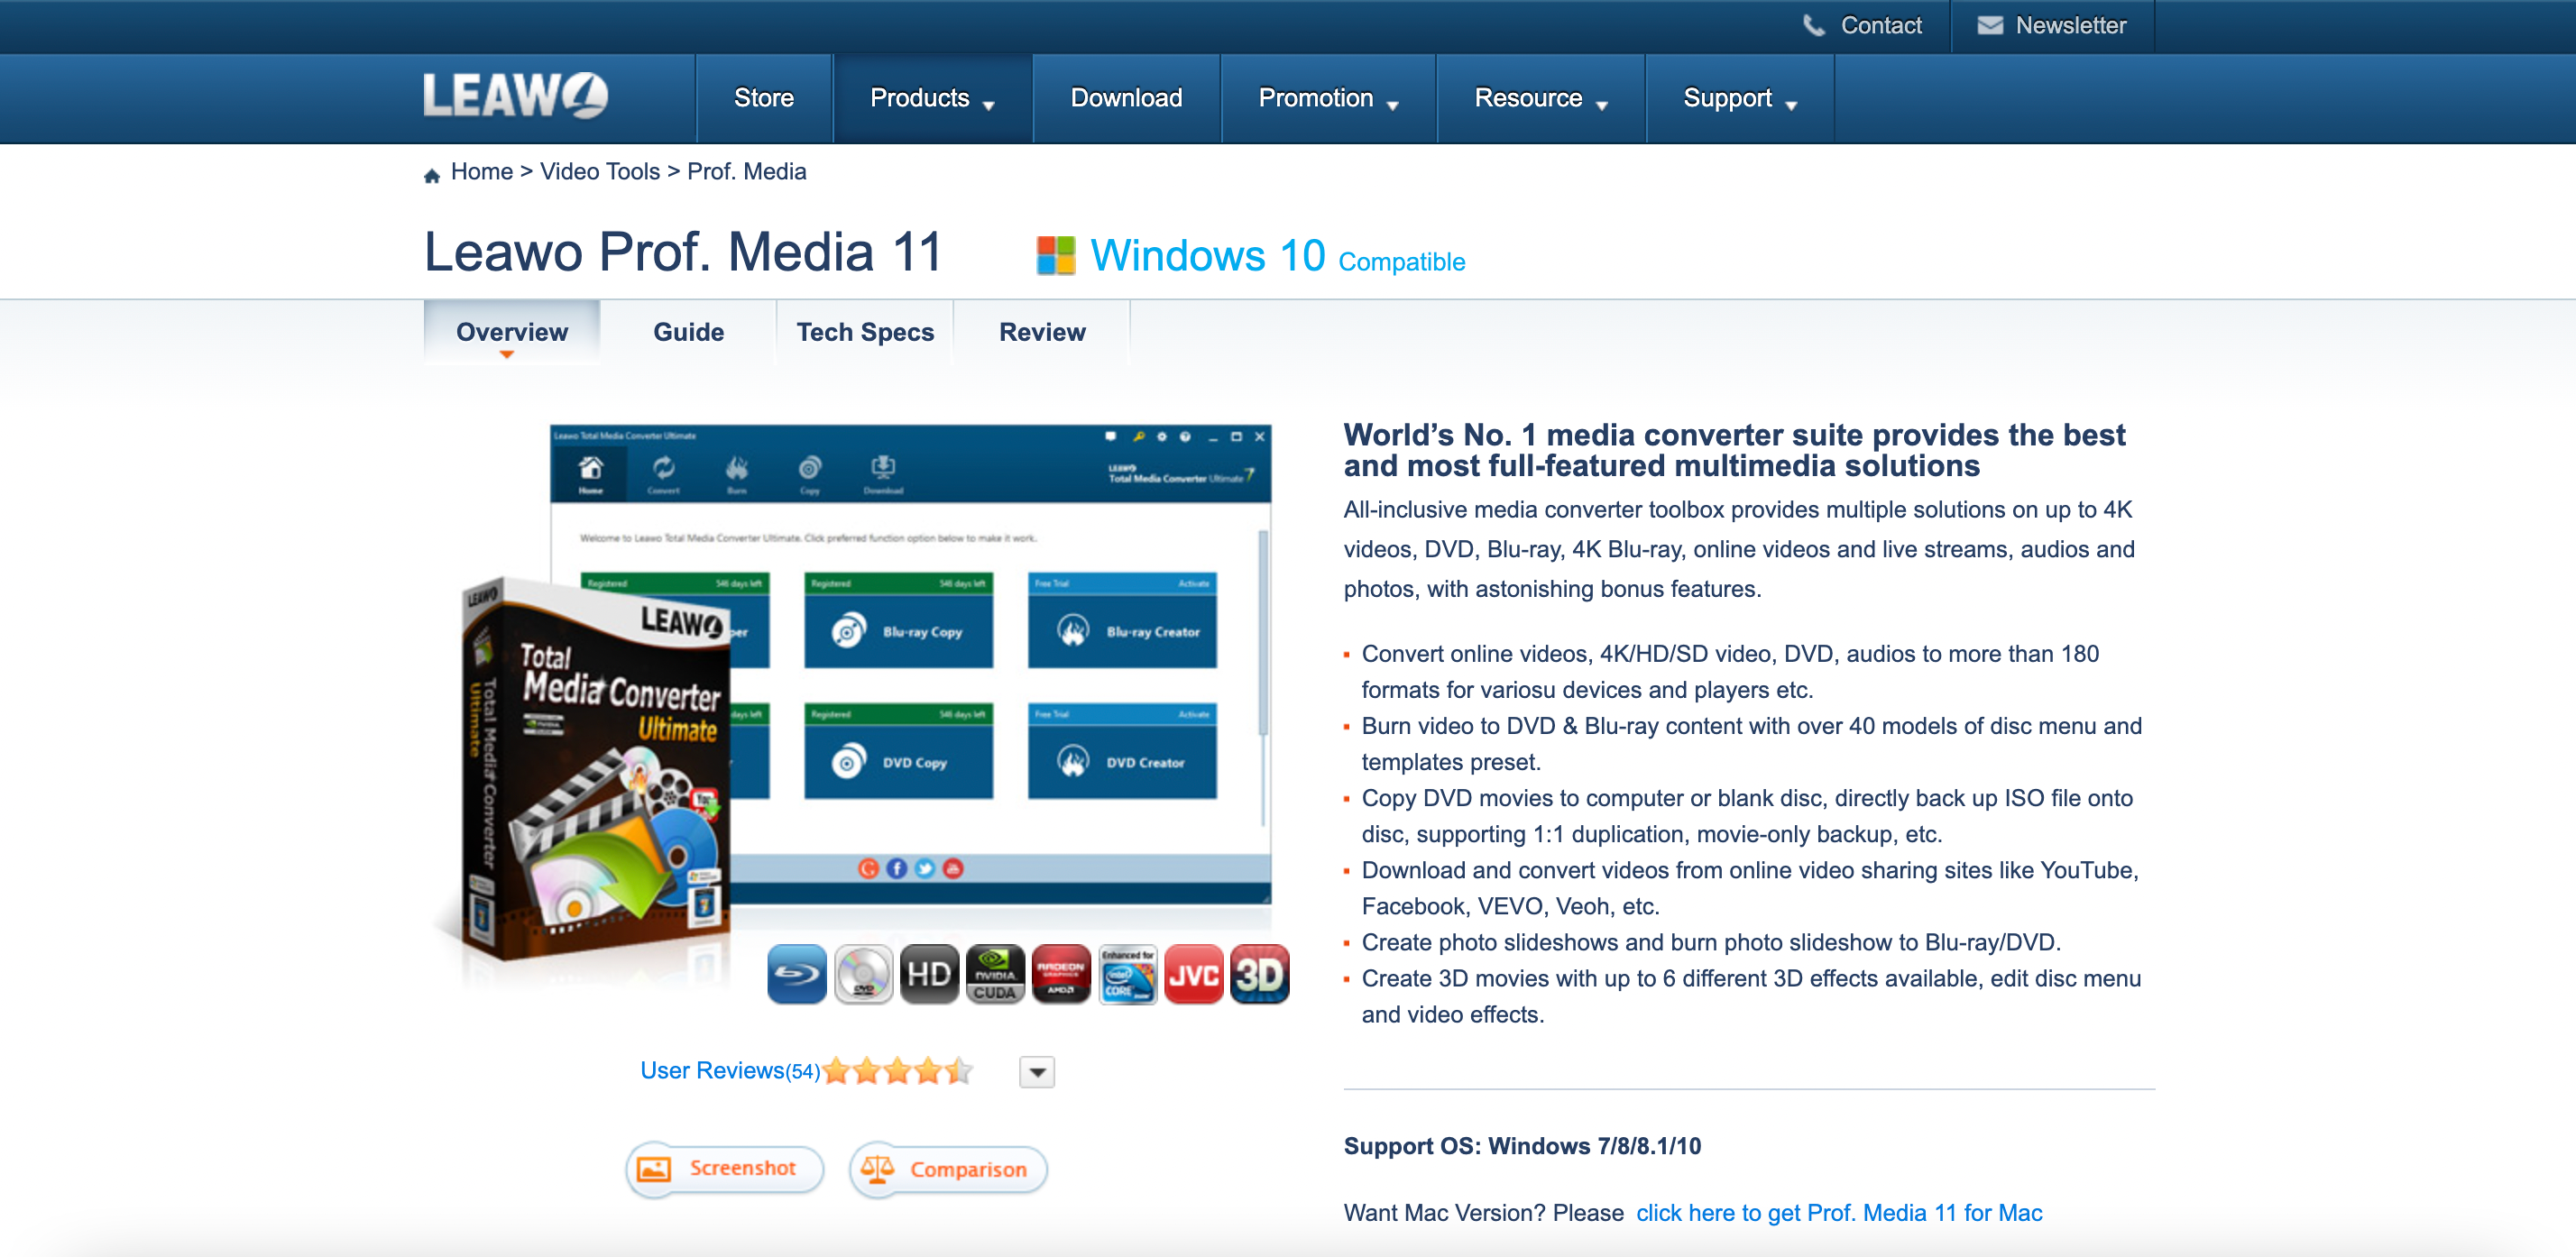Click the Total Media Converter box image
This screenshot has height=1257, width=2576.
(596, 770)
